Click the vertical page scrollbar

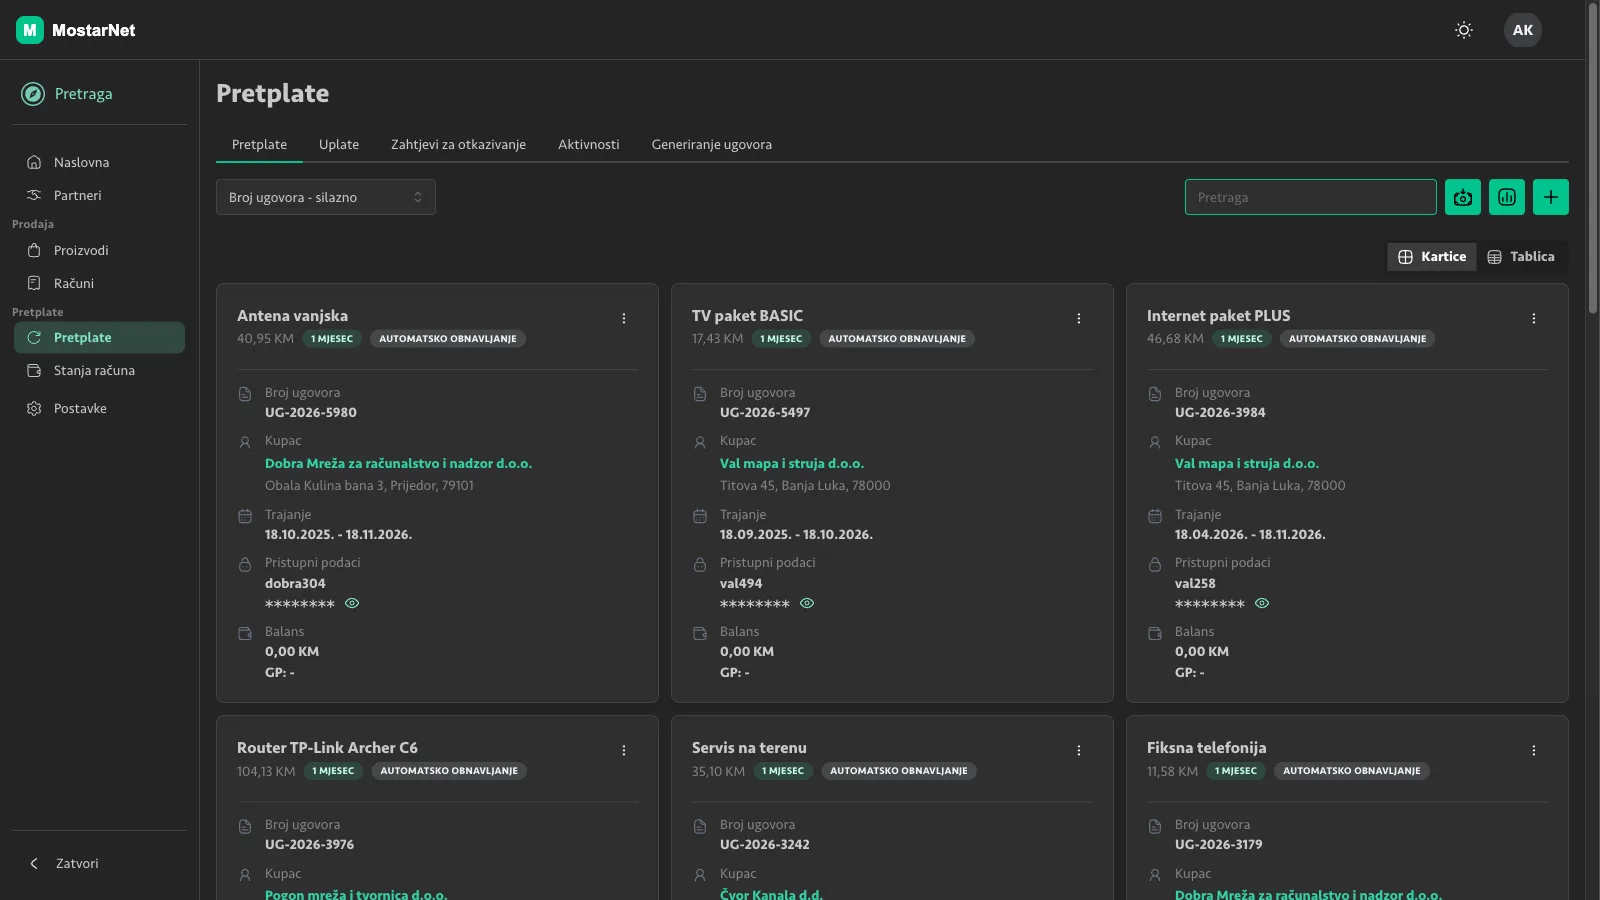tap(1593, 160)
